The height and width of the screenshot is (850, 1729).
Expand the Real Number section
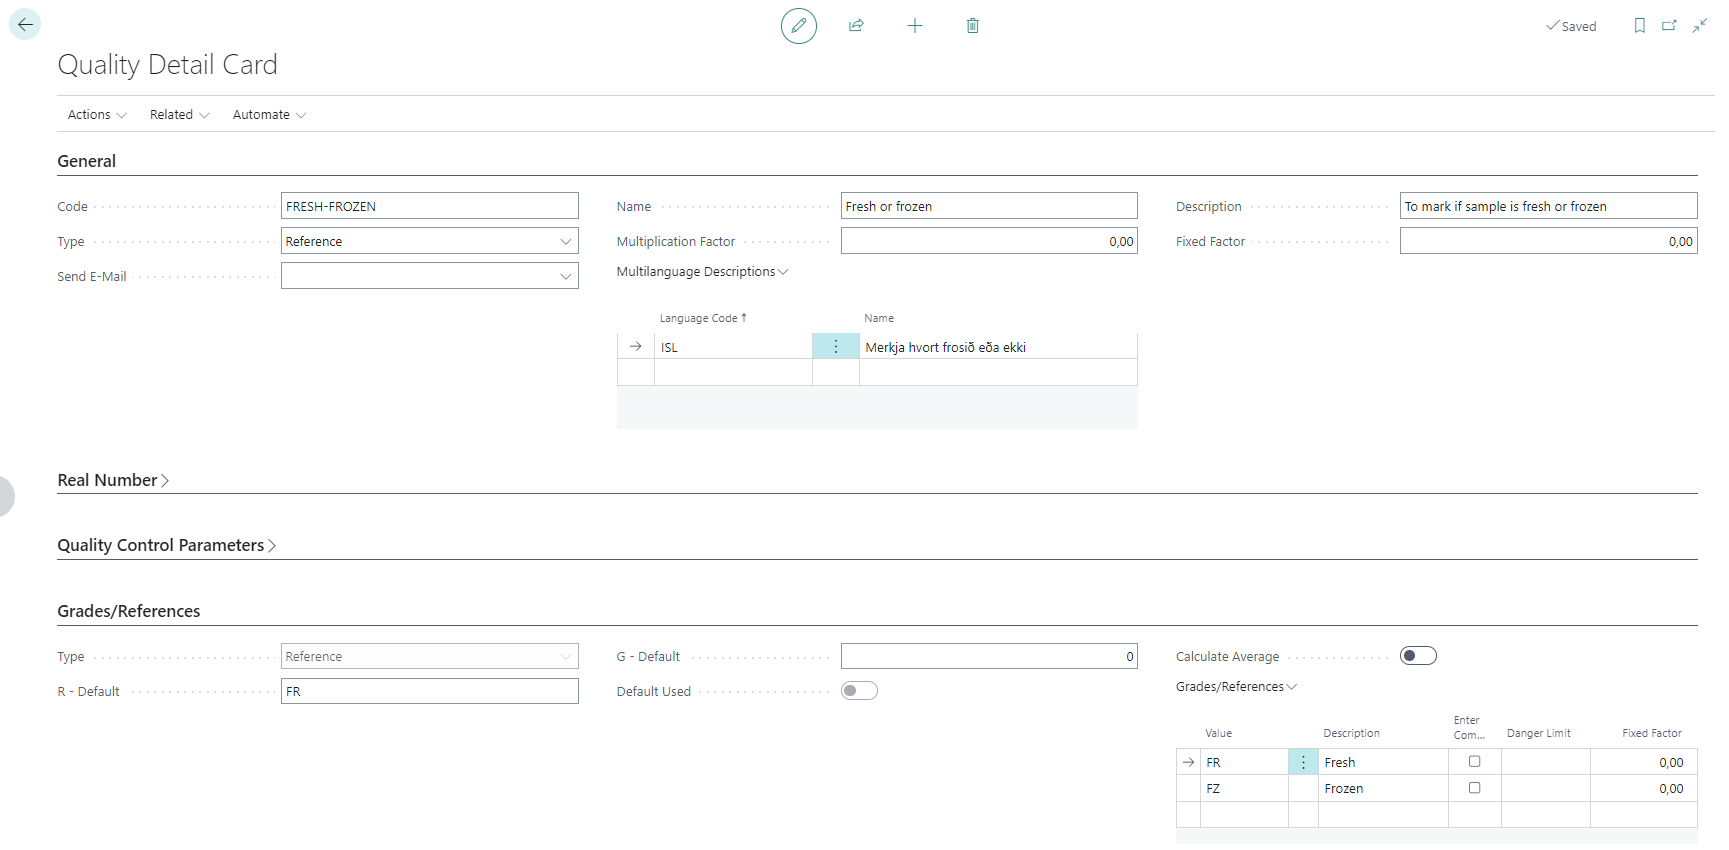tap(113, 481)
